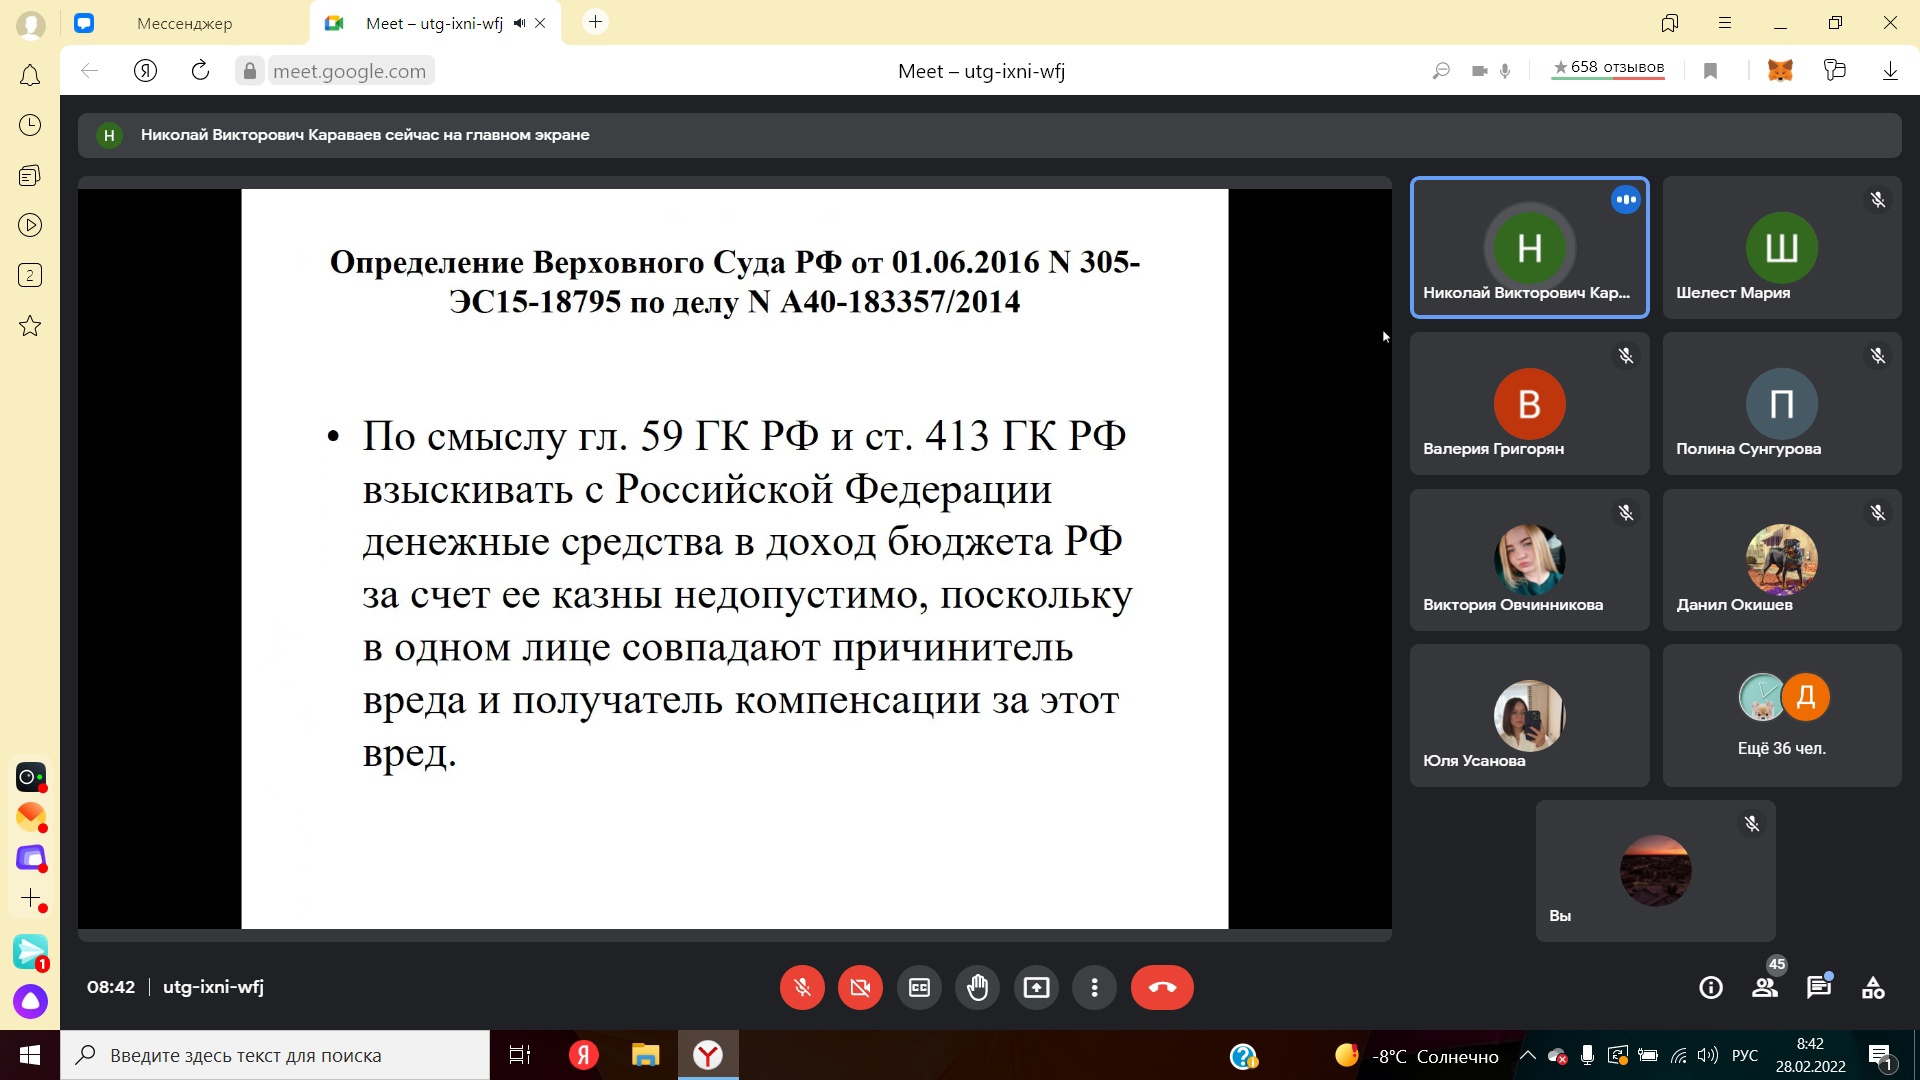Open File Explorer from taskbar
The image size is (1920, 1080).
[x=645, y=1055]
